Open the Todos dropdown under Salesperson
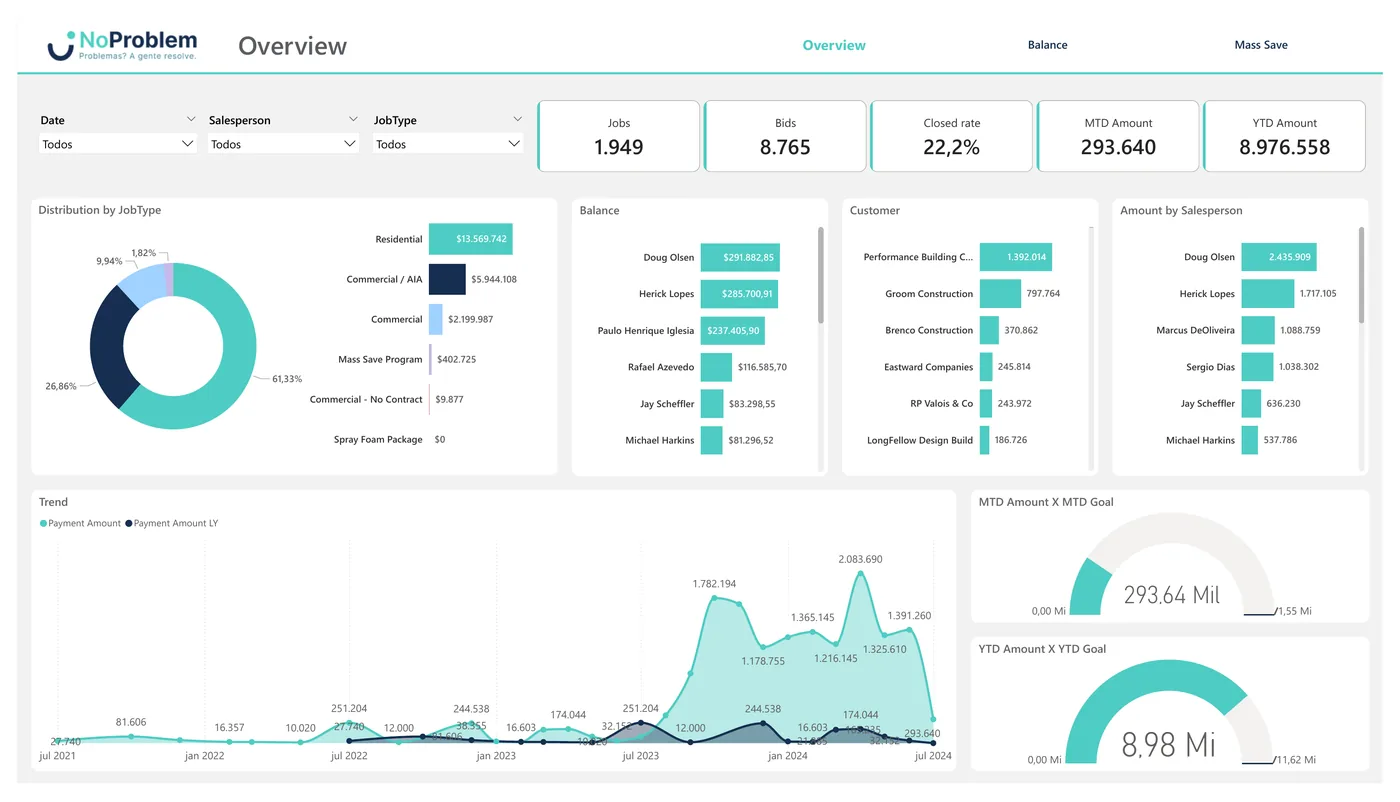Viewport: 1400px width, 802px height. click(x=284, y=144)
